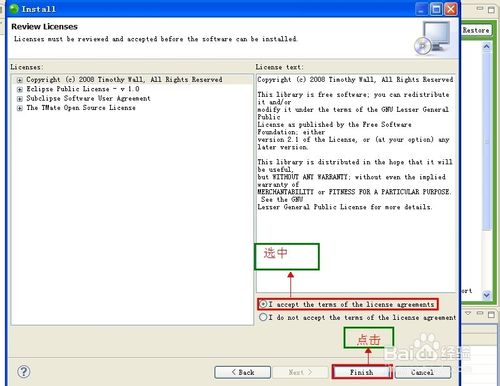Maximize the Install dialog window
The height and width of the screenshot is (386, 500).
click(436, 9)
